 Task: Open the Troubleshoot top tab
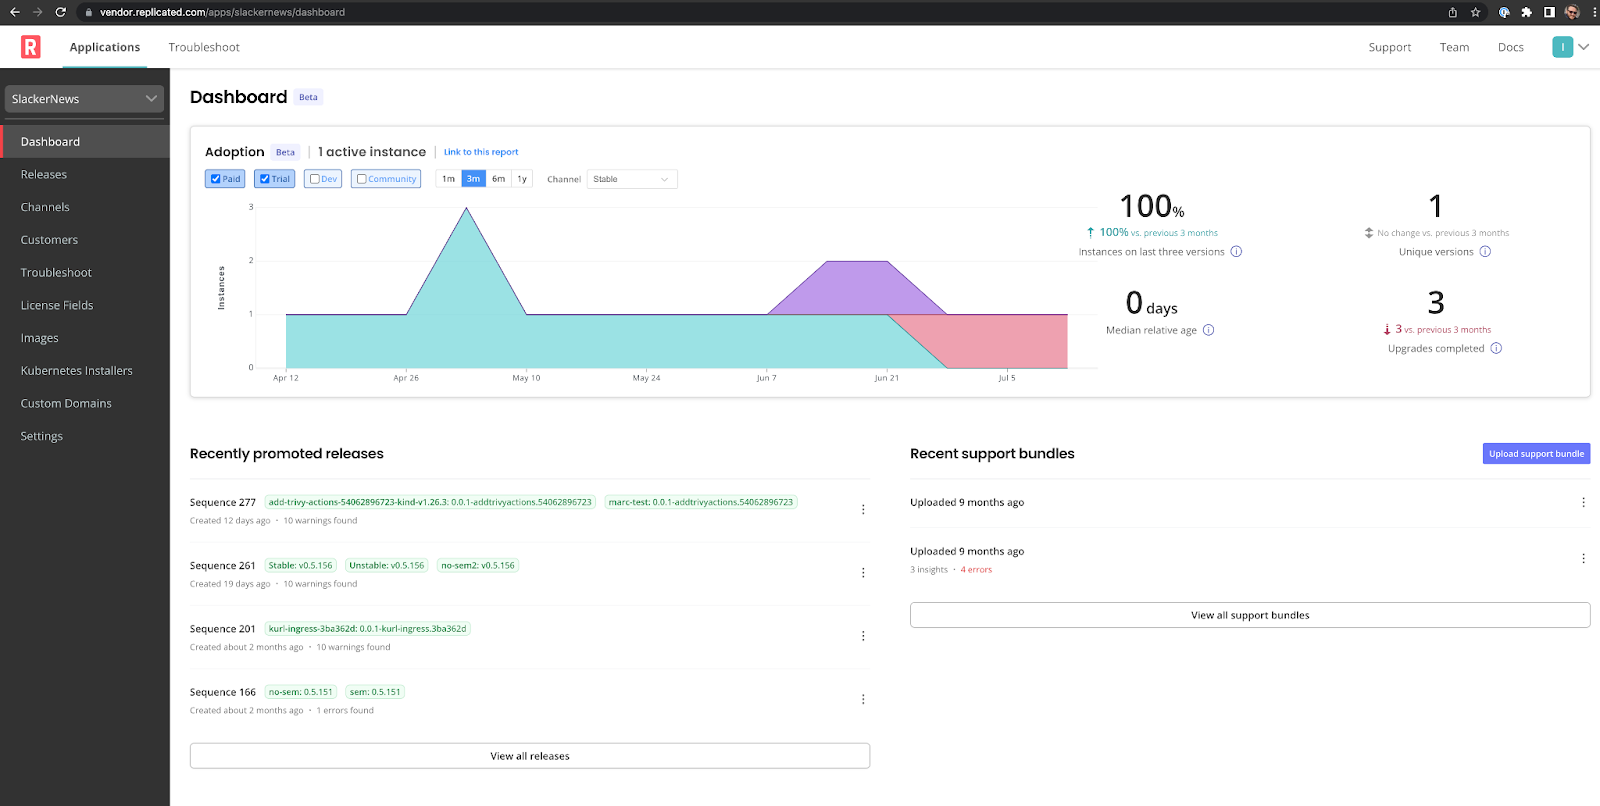[x=204, y=47]
